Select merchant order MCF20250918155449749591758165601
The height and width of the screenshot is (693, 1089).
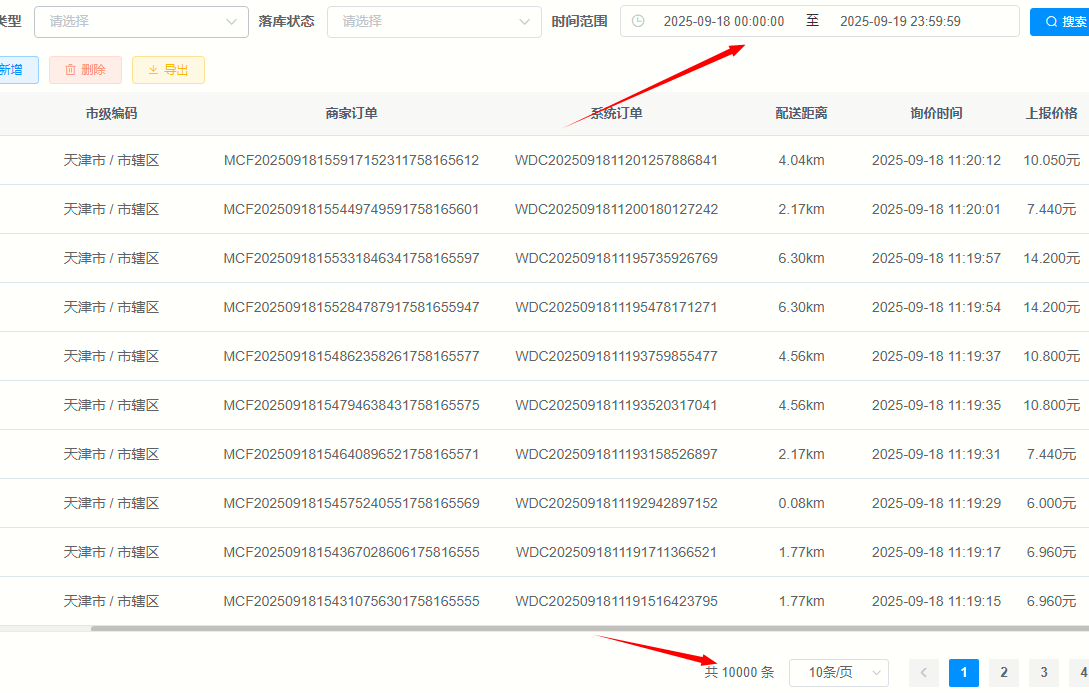[x=351, y=209]
